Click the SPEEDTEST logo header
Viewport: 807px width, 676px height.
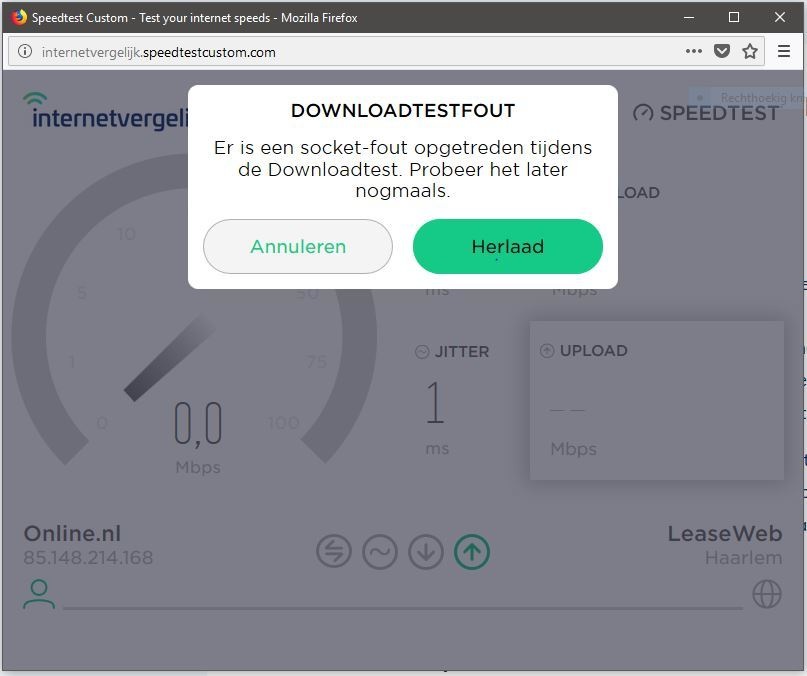click(706, 113)
